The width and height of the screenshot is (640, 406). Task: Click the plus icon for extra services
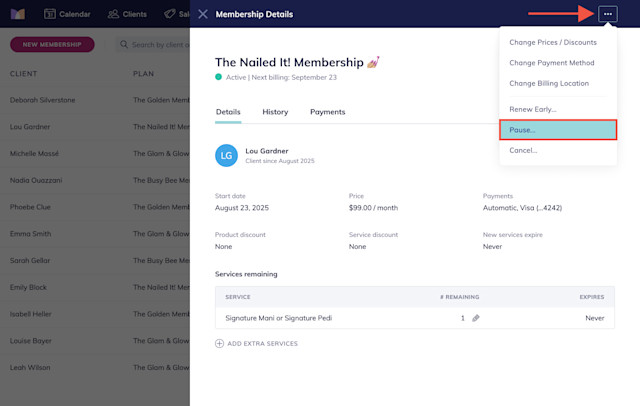[219, 343]
